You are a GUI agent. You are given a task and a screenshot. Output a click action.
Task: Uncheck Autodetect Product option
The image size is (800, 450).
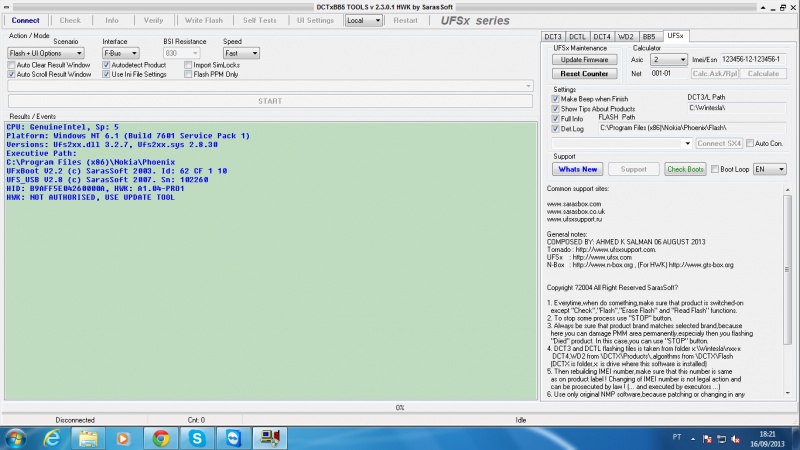(x=106, y=65)
